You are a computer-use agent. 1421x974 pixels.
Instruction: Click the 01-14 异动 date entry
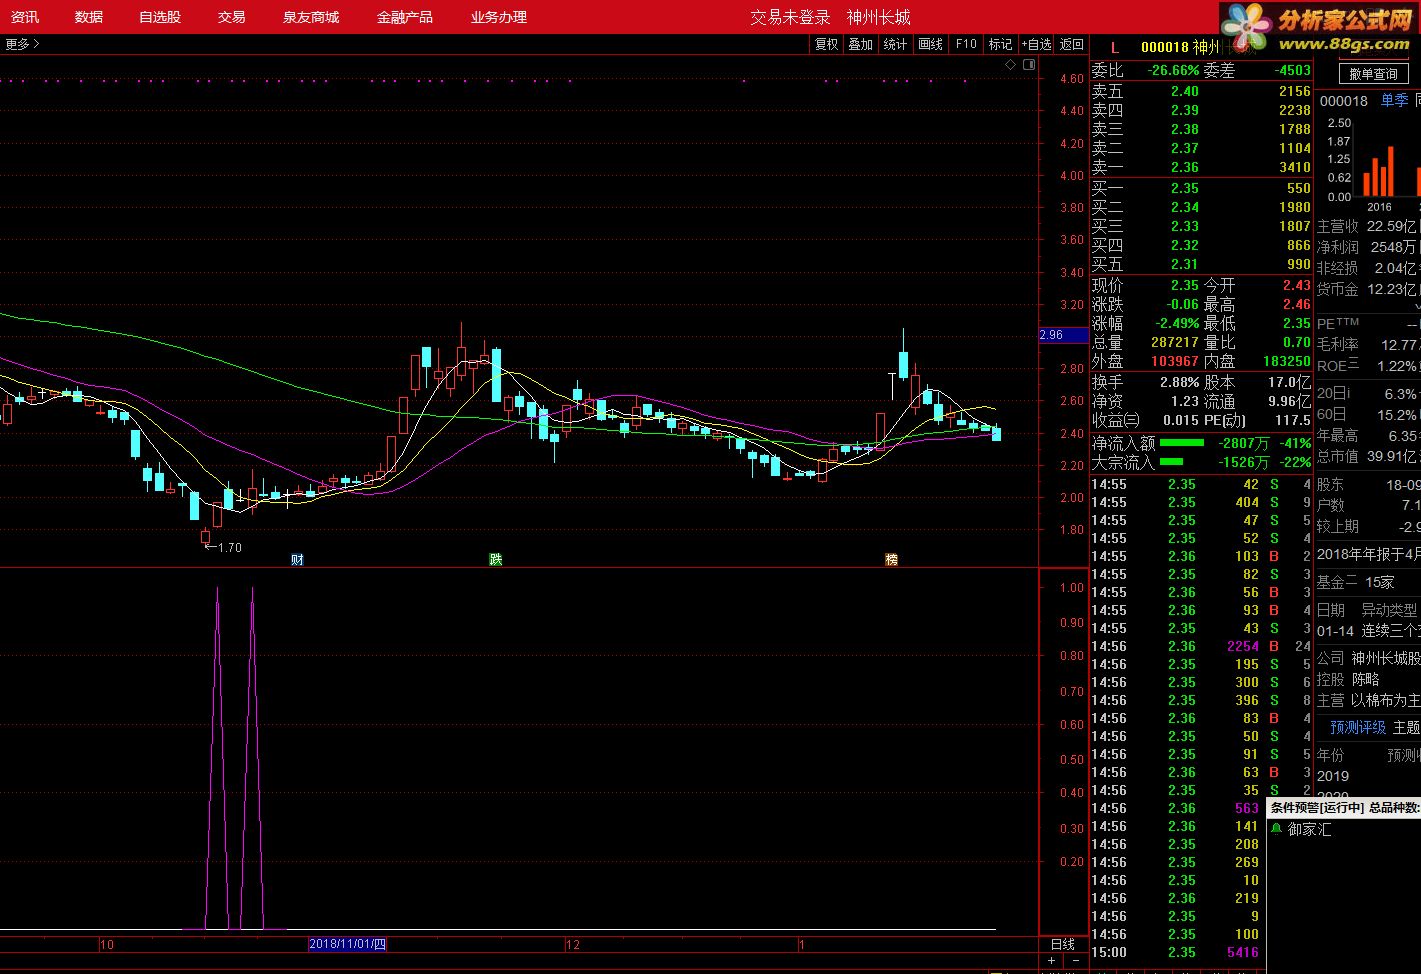click(1335, 631)
